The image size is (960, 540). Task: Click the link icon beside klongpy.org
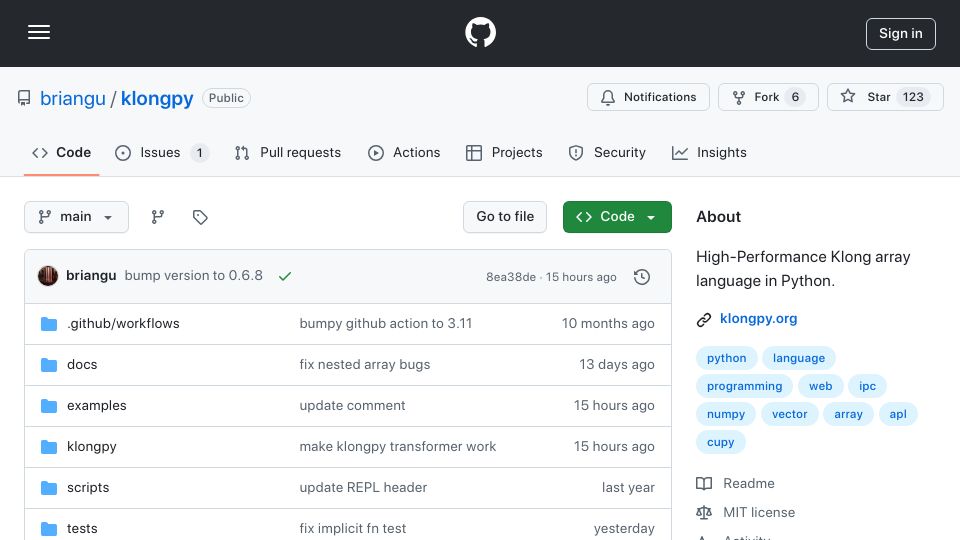point(704,320)
